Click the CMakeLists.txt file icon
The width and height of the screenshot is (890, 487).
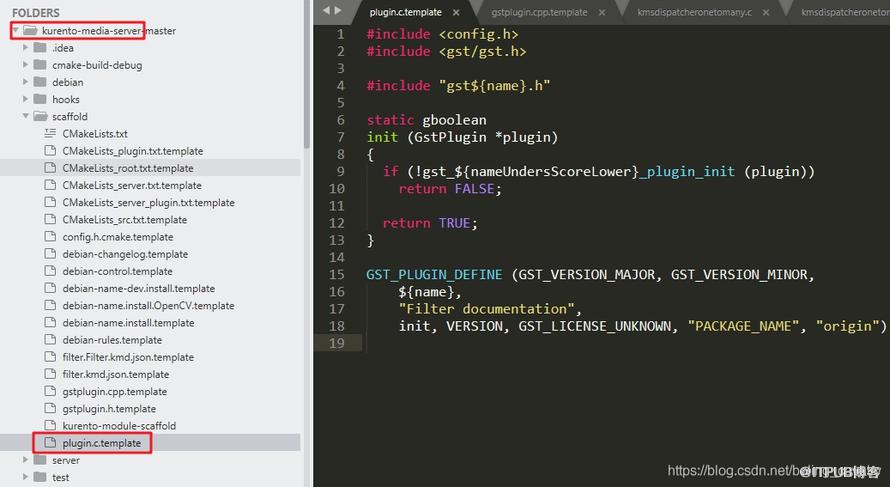51,133
